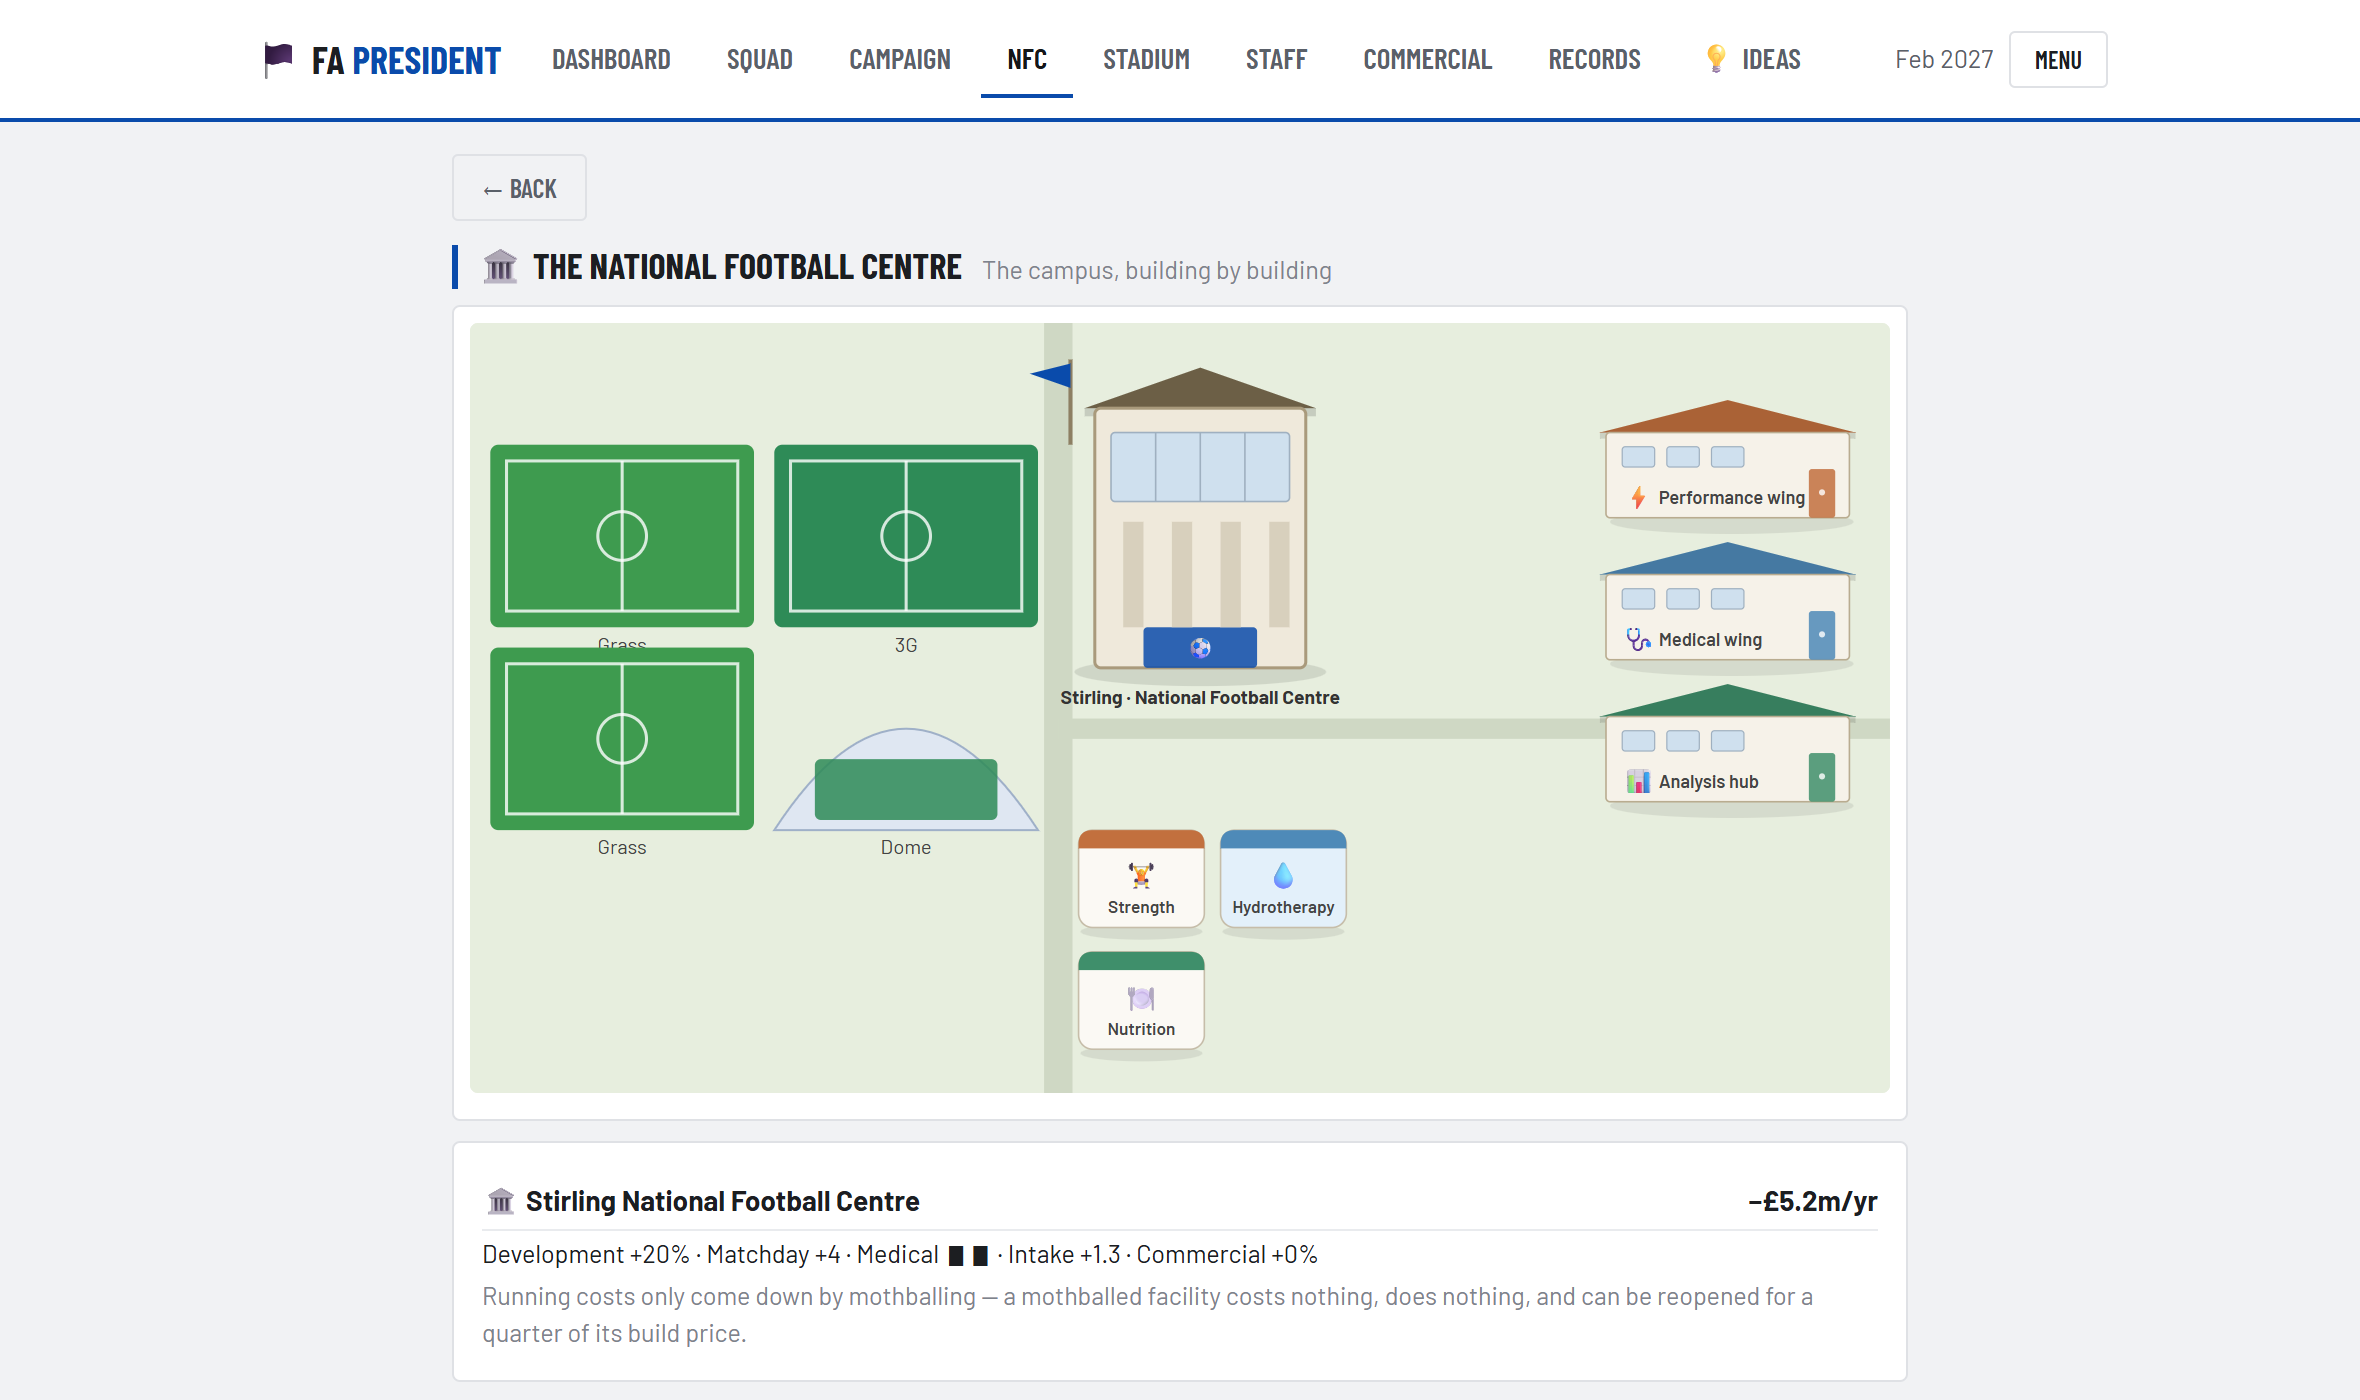
Task: Click the plate and cutlery Nutrition icon
Action: pos(1141,998)
